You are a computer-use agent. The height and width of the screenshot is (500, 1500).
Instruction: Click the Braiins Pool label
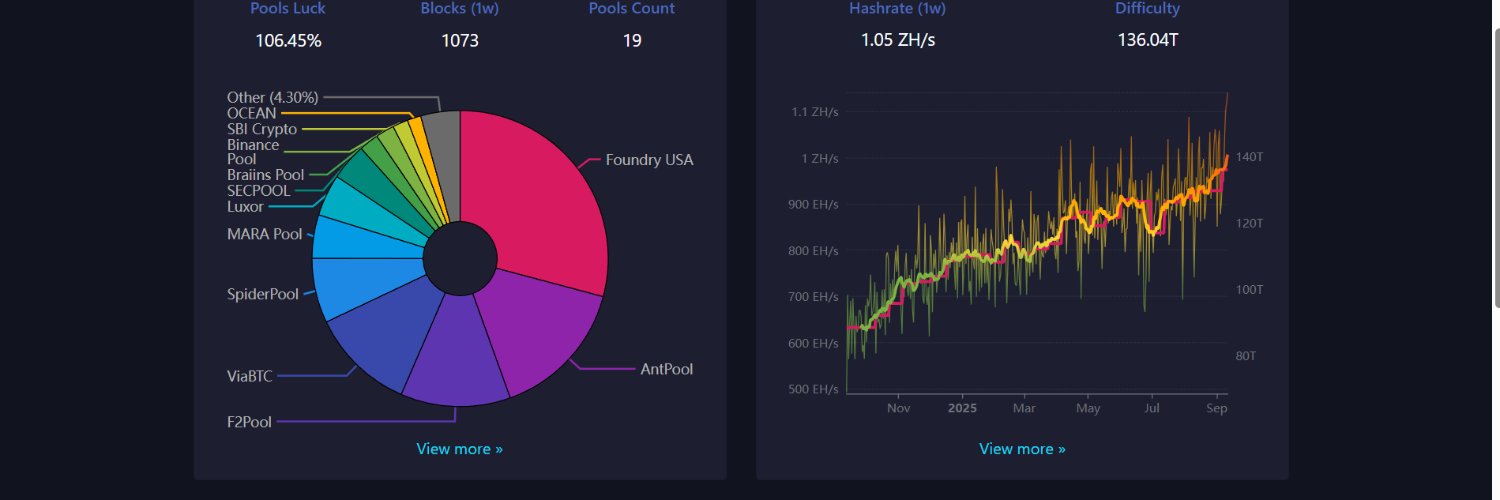(266, 175)
